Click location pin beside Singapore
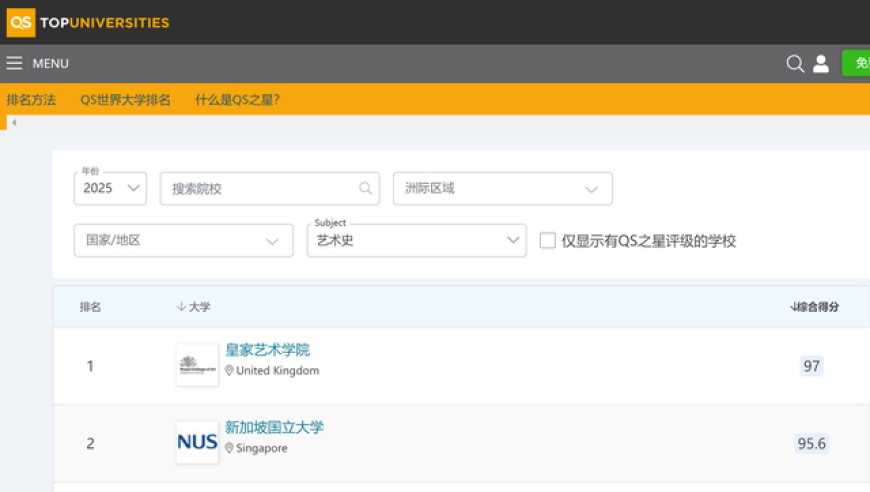This screenshot has width=870, height=492. [x=229, y=448]
